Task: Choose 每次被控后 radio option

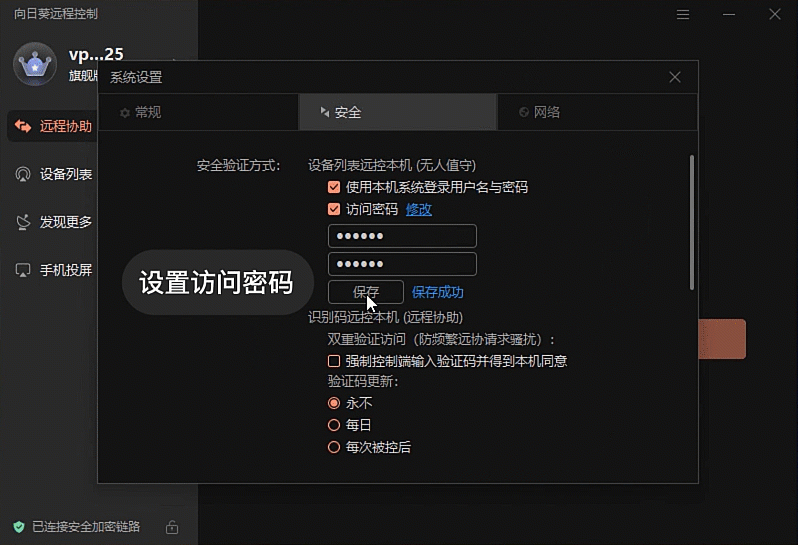Action: coord(334,447)
